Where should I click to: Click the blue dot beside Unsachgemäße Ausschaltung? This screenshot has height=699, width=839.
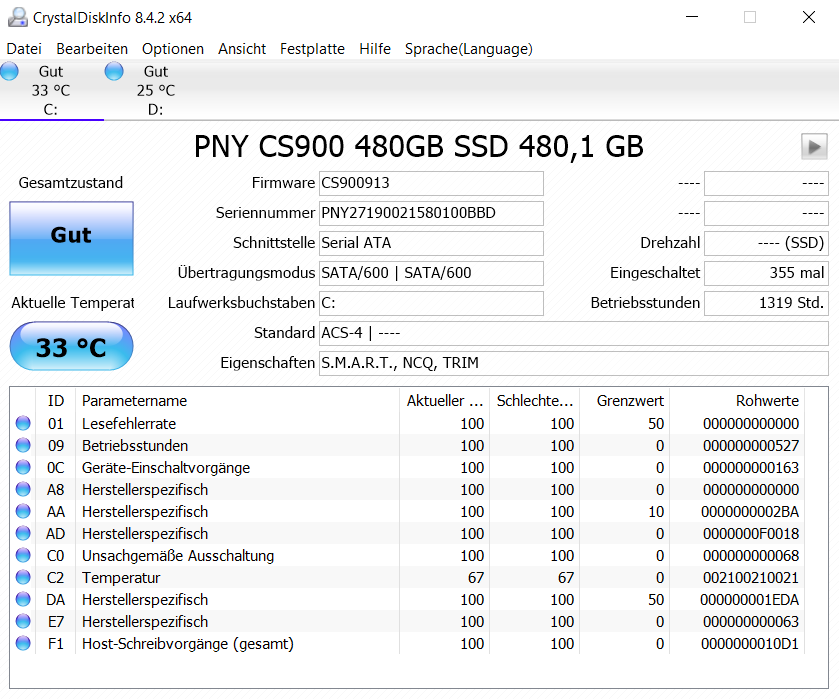pos(22,555)
